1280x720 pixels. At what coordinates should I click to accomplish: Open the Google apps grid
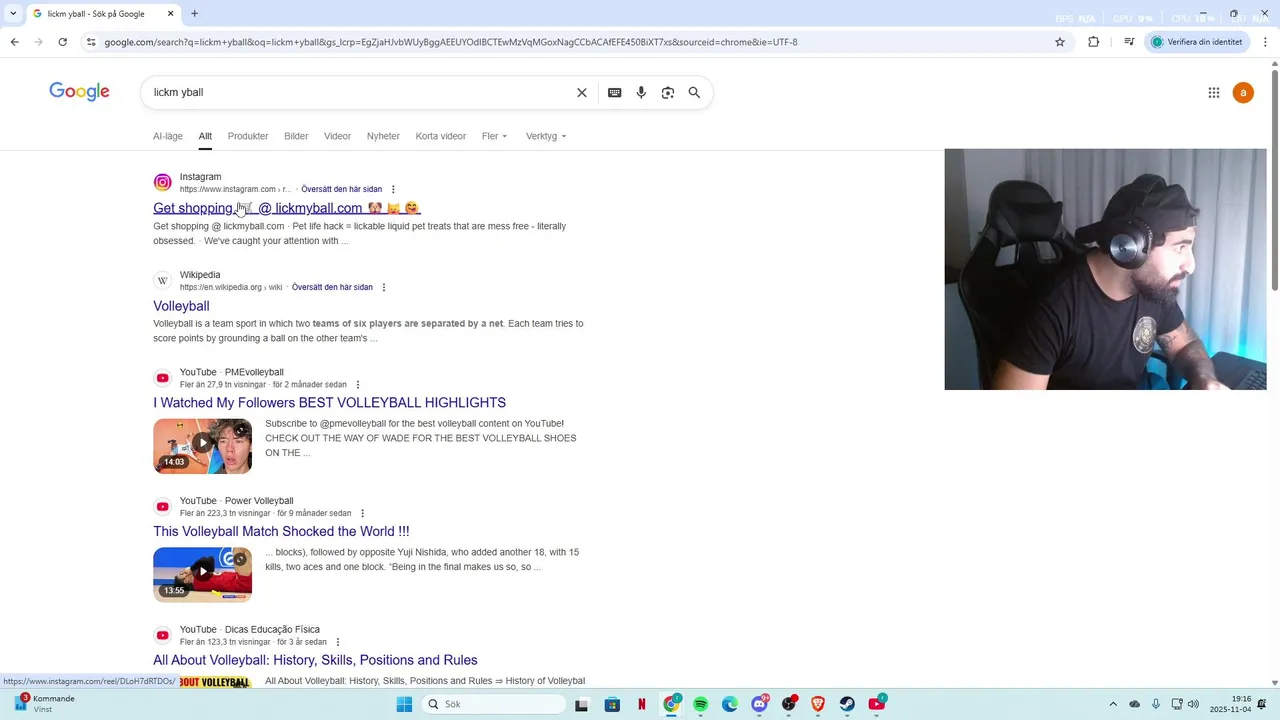pos(1213,93)
